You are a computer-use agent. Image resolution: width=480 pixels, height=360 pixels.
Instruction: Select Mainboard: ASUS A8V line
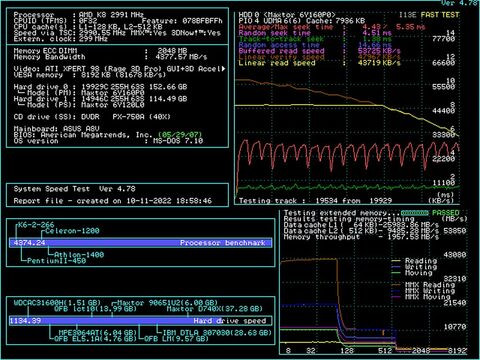tap(56, 129)
